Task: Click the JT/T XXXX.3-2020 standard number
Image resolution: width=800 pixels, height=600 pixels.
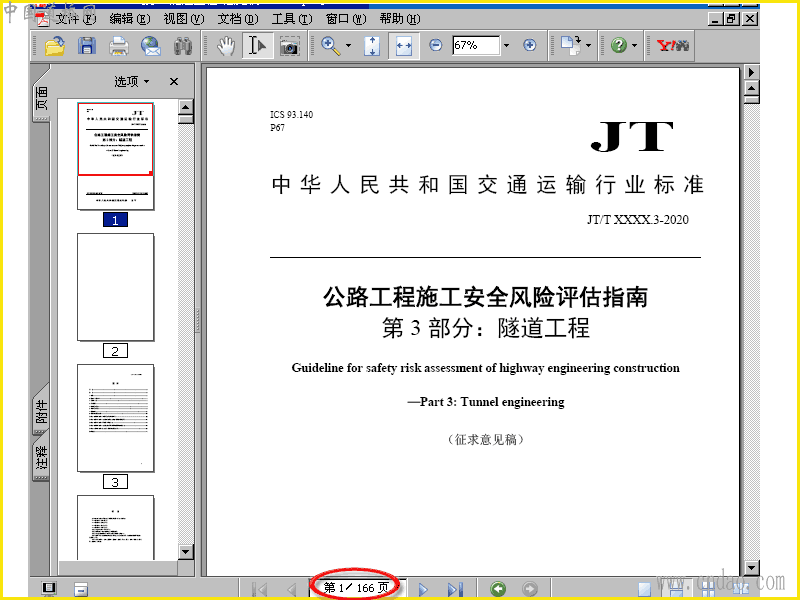Action: coord(637,219)
